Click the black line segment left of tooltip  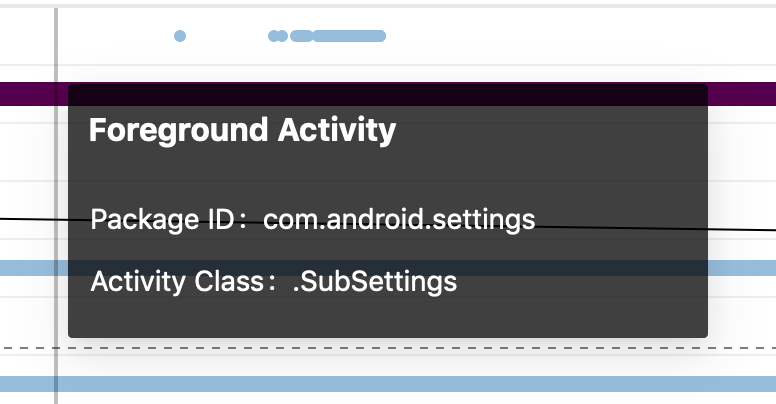tap(30, 217)
